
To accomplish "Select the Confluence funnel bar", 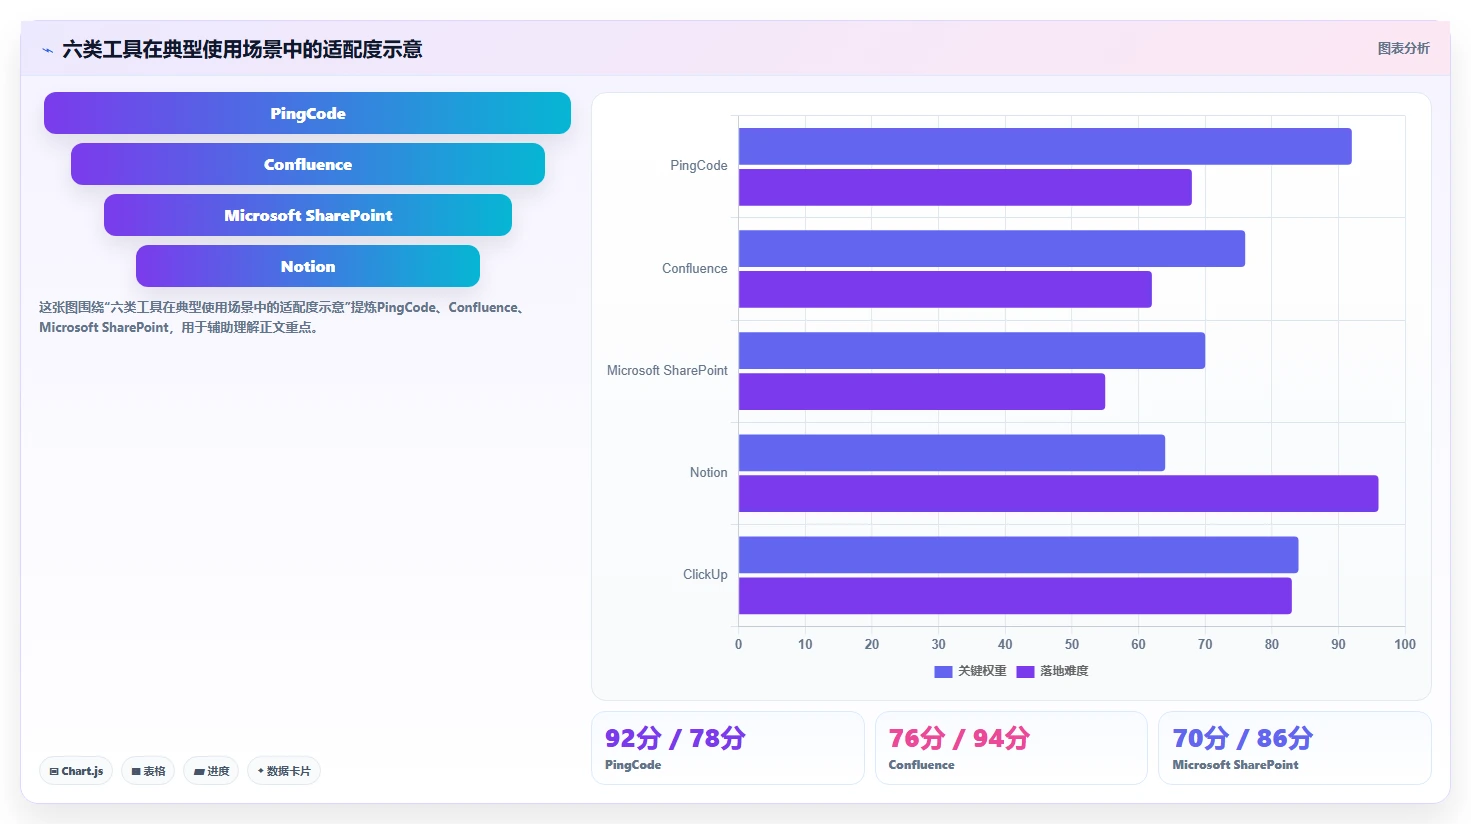I will (x=308, y=164).
